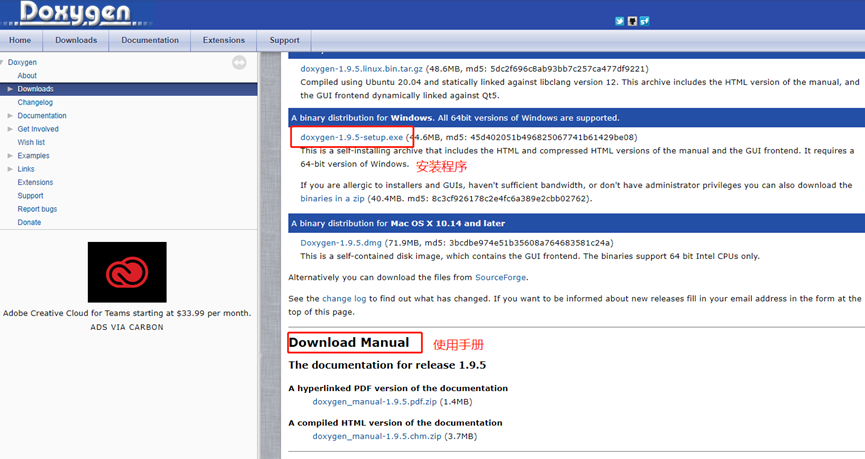
Task: Collapse the Doxygen root tree node
Action: (4, 62)
